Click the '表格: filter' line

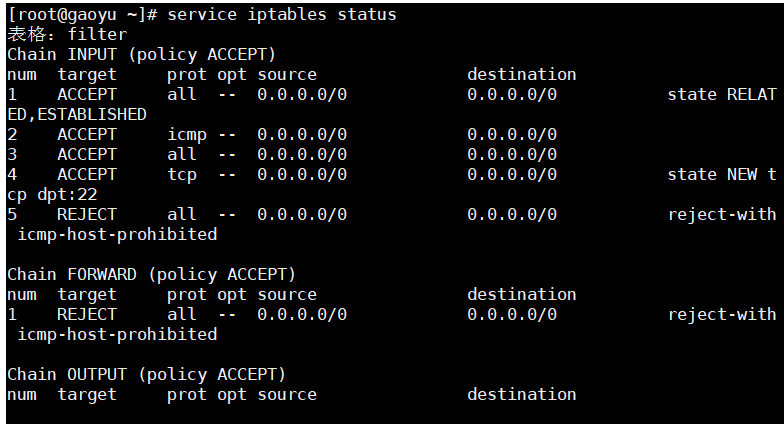(x=67, y=34)
